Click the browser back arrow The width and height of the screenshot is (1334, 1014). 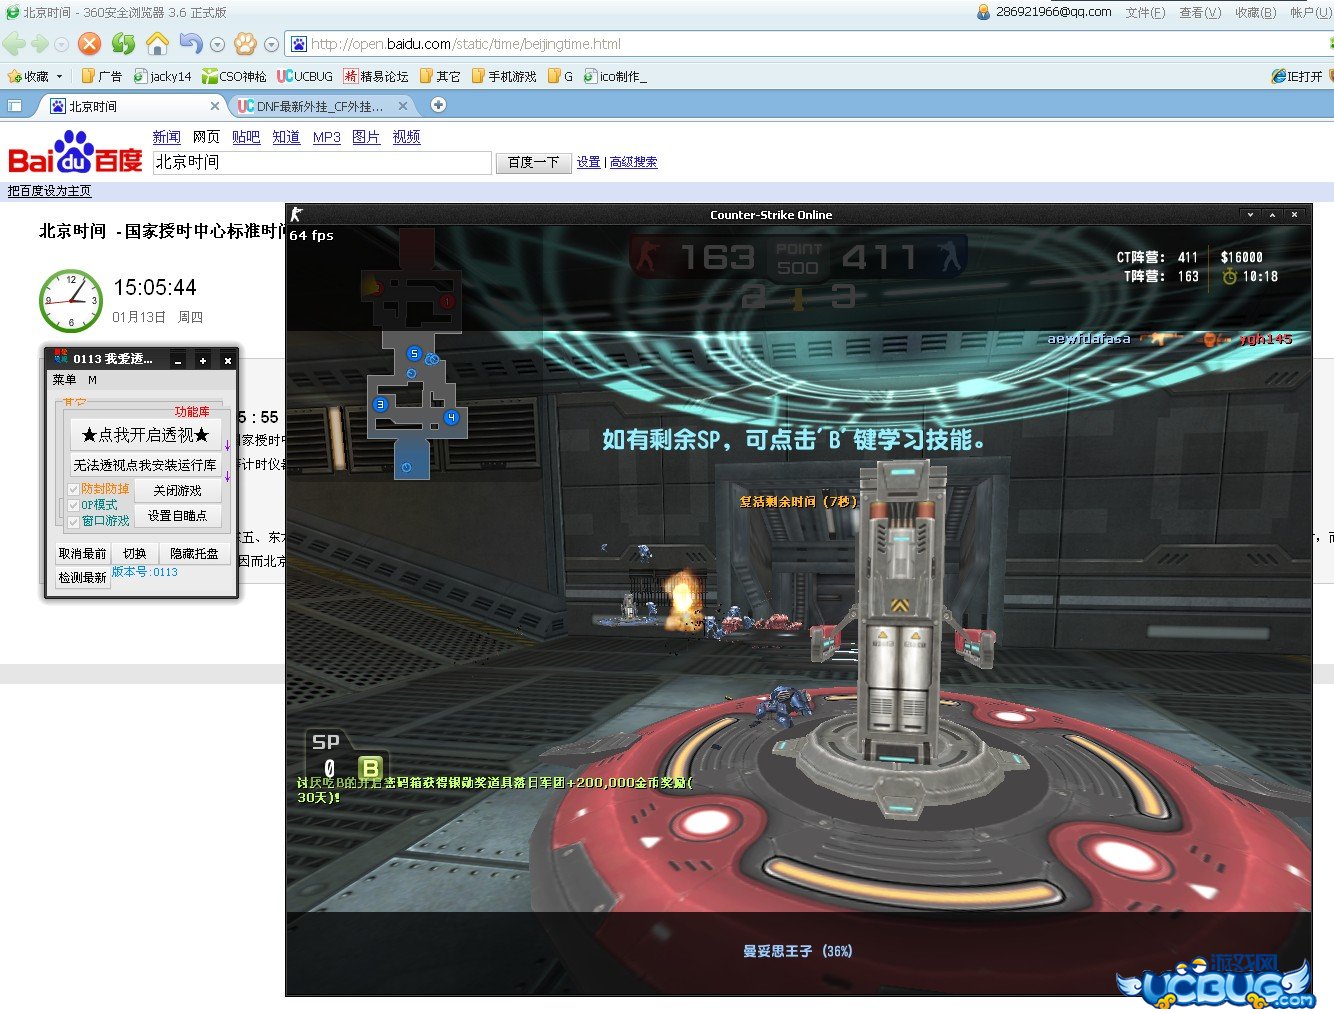click(14, 44)
